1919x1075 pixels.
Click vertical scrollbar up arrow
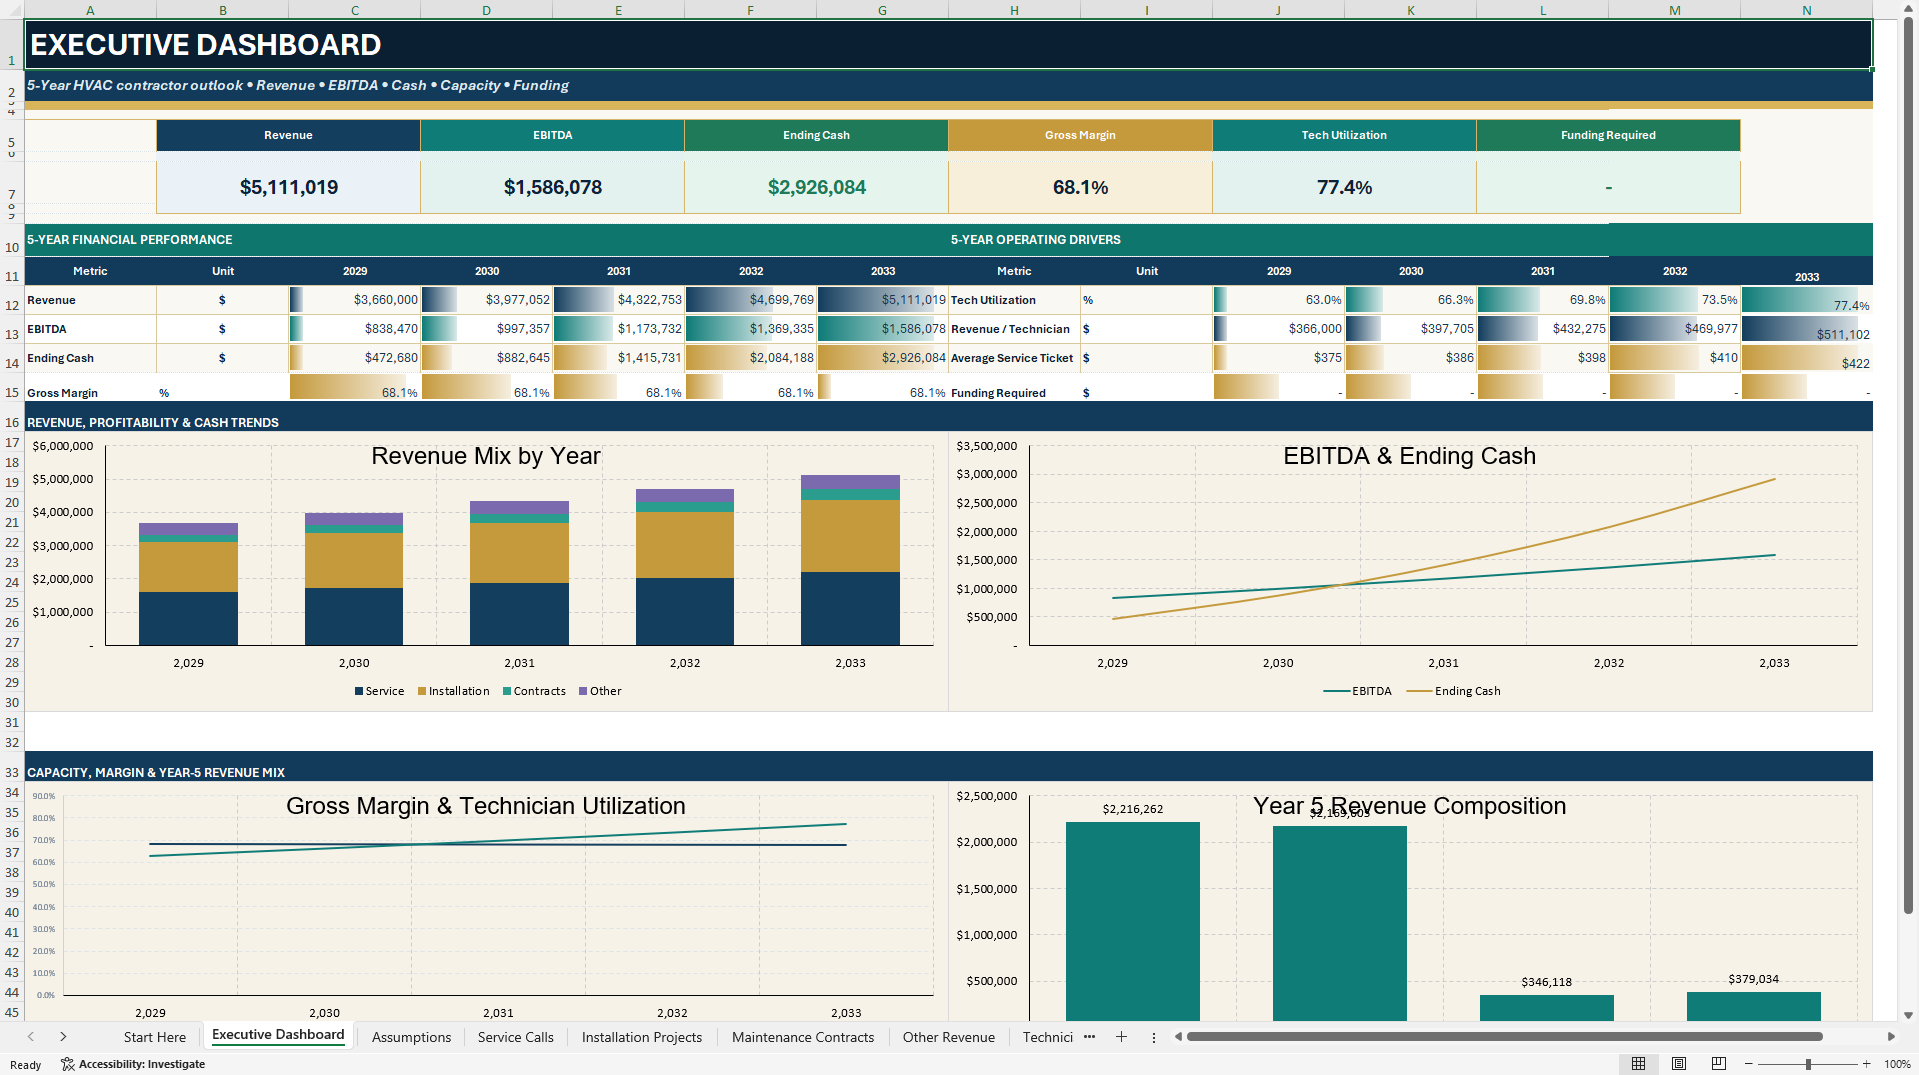(x=1908, y=8)
